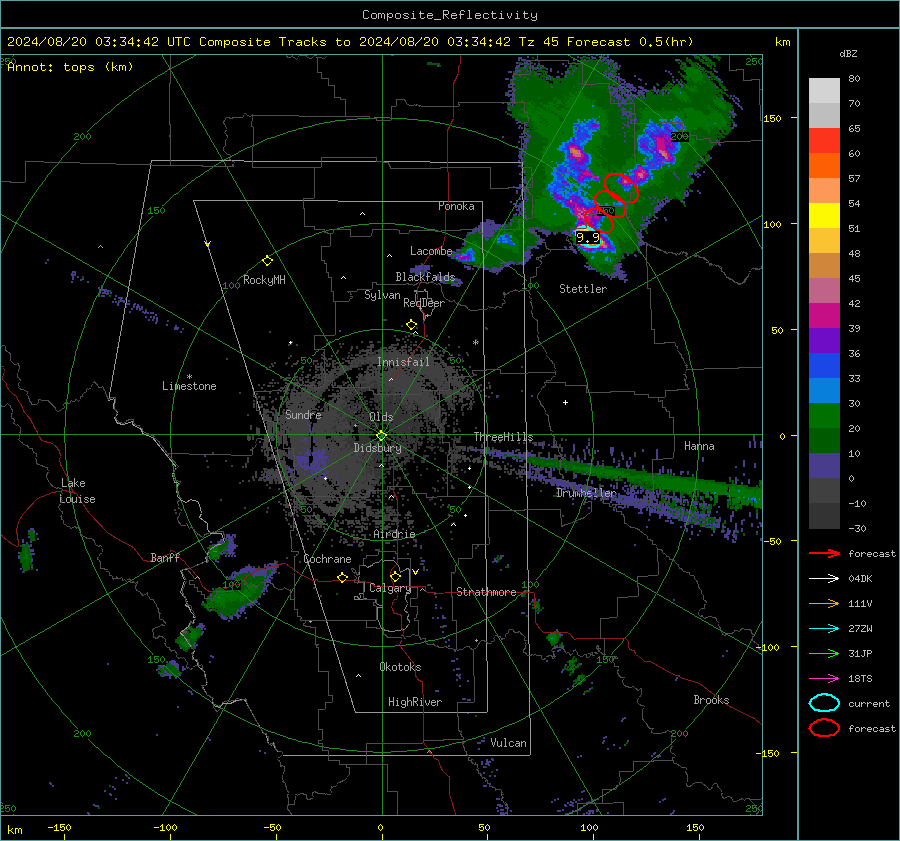This screenshot has height=841, width=900.
Task: Click the Olds town label
Action: [381, 417]
